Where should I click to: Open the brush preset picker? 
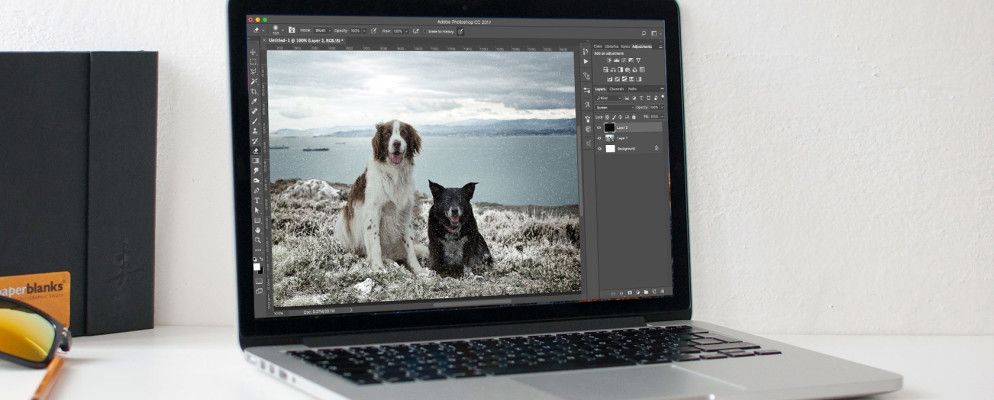tap(276, 30)
